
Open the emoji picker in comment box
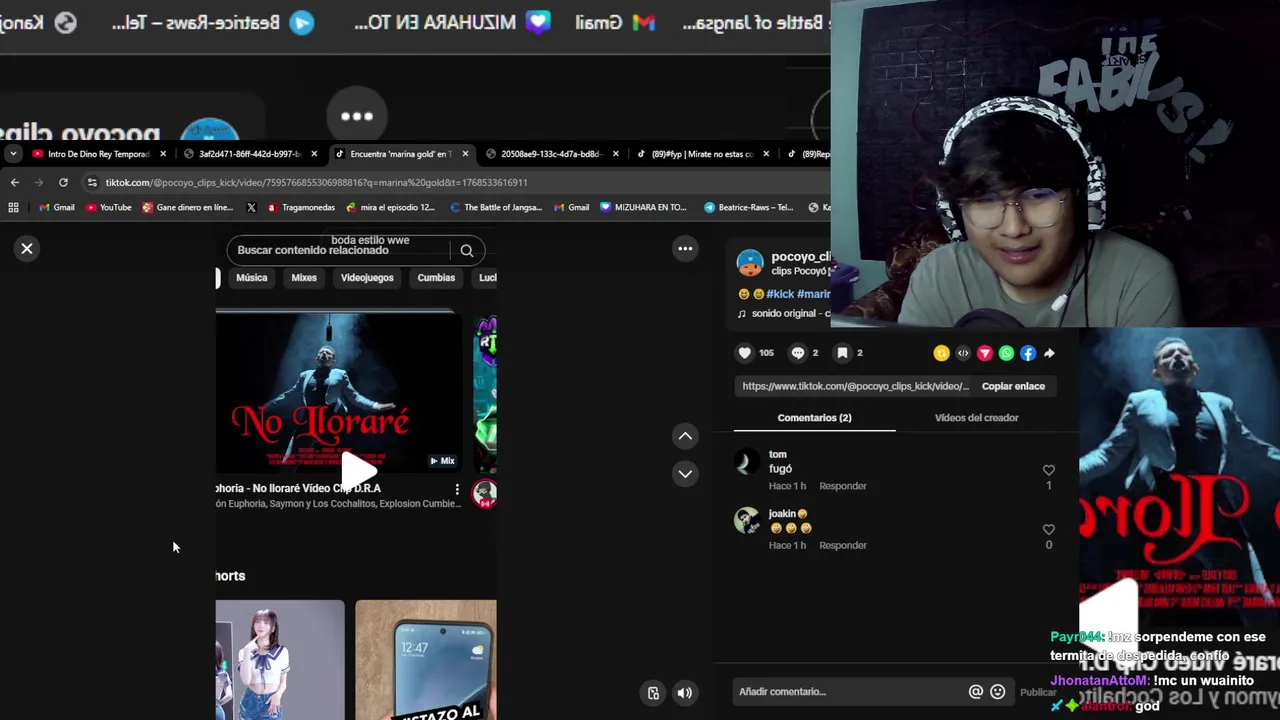click(x=998, y=692)
